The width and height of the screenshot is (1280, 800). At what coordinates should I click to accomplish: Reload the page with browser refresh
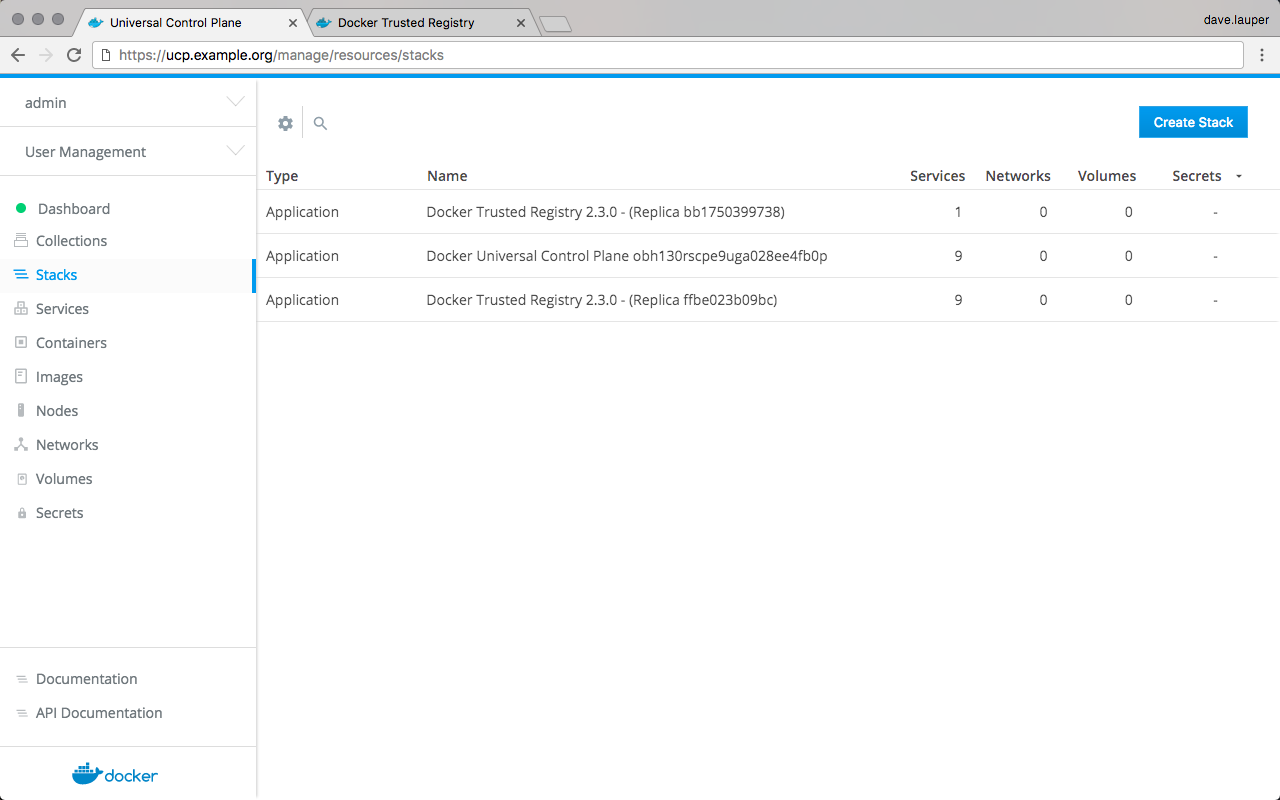click(x=74, y=55)
